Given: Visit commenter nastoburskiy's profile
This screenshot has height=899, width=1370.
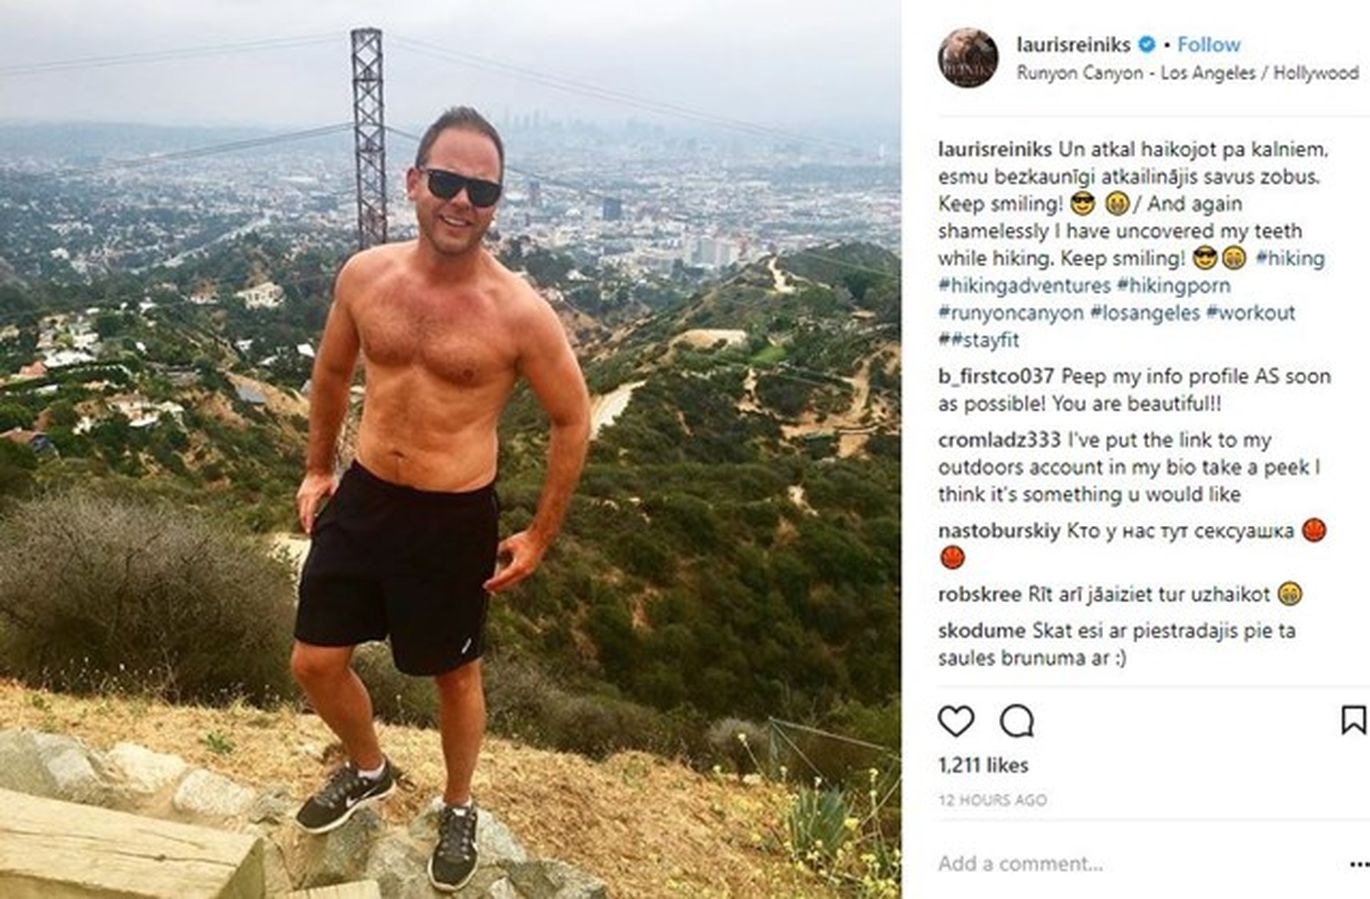Looking at the screenshot, I should 999,531.
